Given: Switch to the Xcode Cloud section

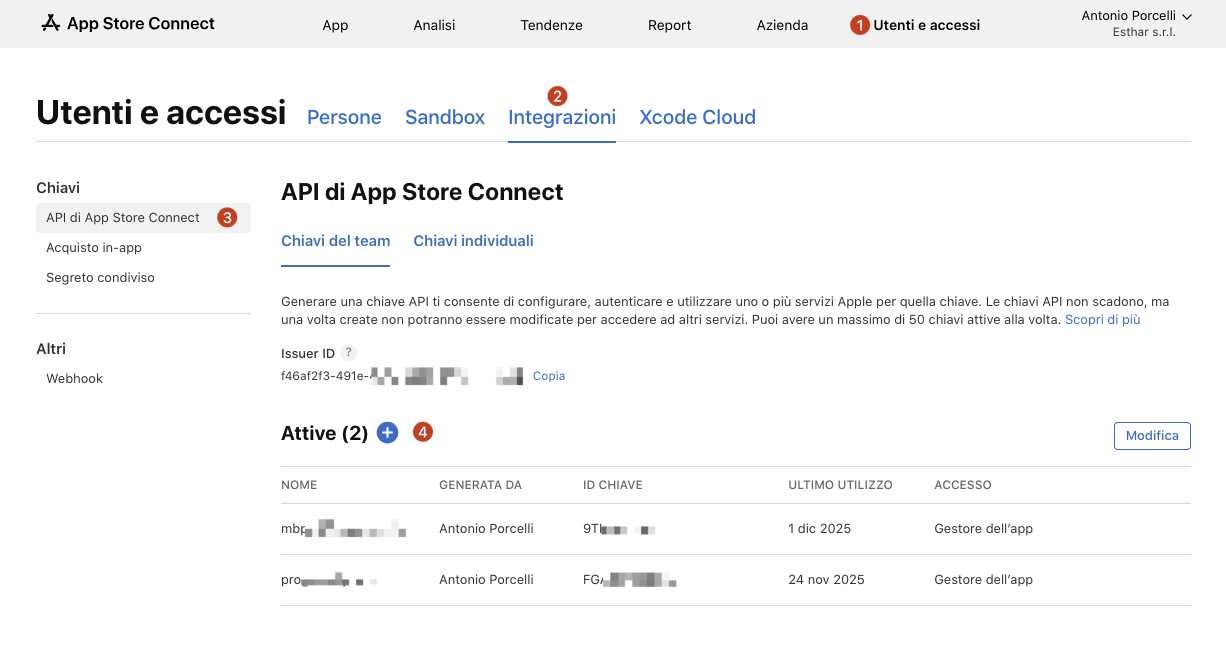Looking at the screenshot, I should [x=697, y=117].
